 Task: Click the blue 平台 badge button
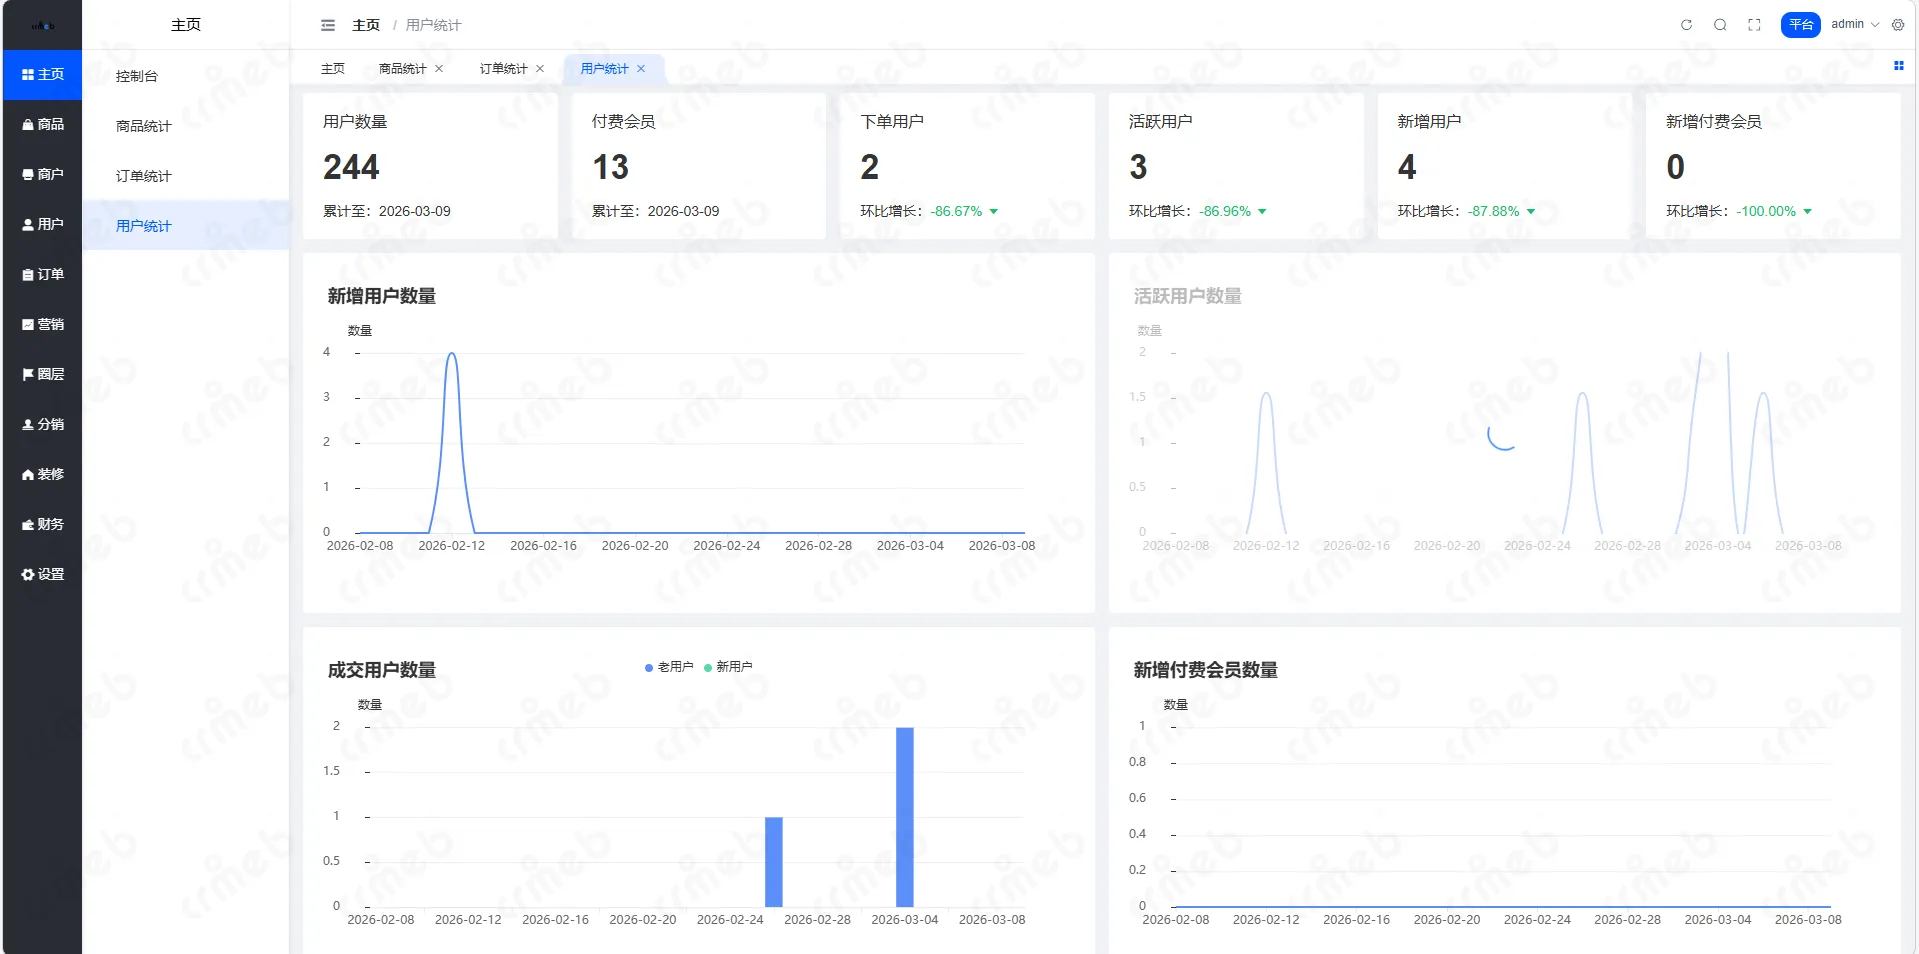click(1801, 25)
